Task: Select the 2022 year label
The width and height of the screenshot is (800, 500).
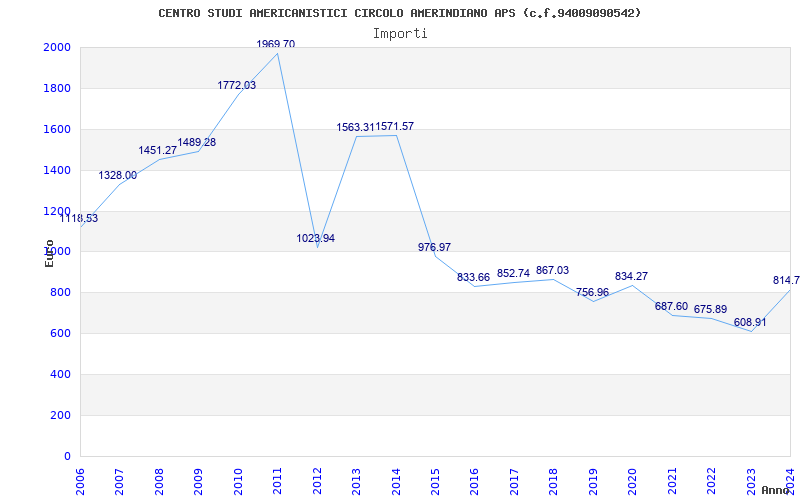Action: [x=712, y=481]
